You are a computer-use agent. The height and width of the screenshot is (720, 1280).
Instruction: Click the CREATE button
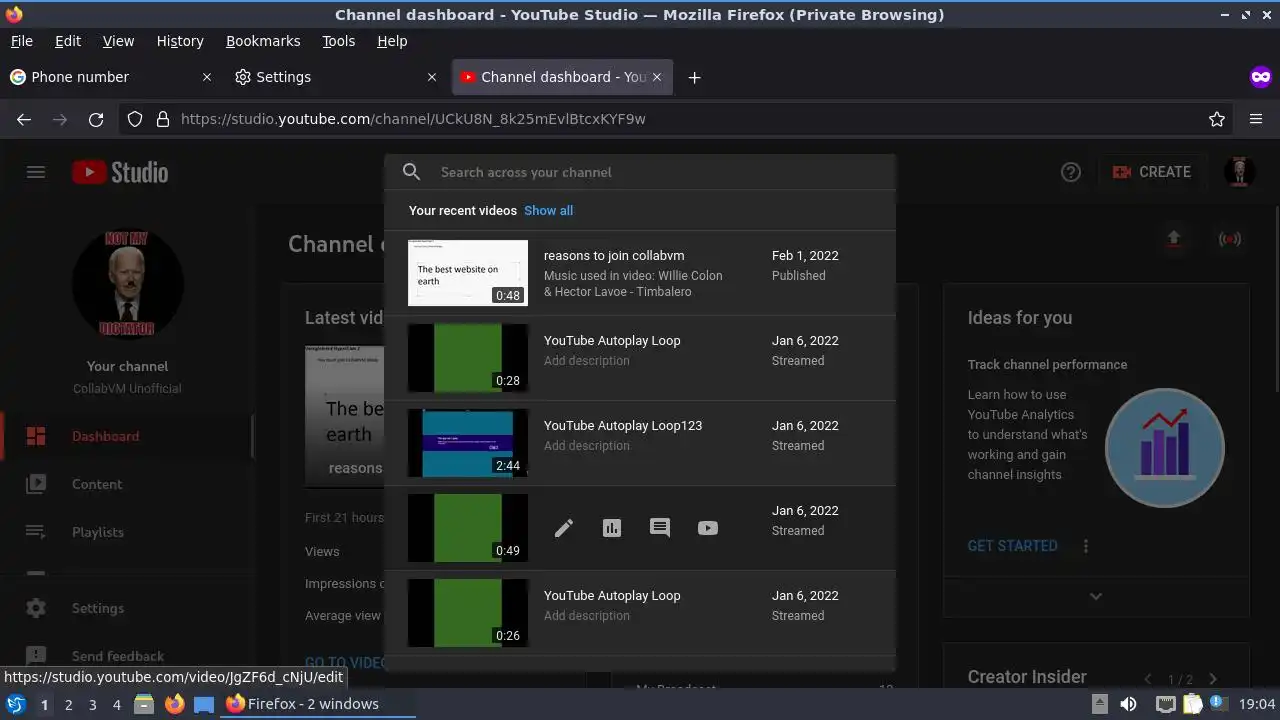(1152, 172)
